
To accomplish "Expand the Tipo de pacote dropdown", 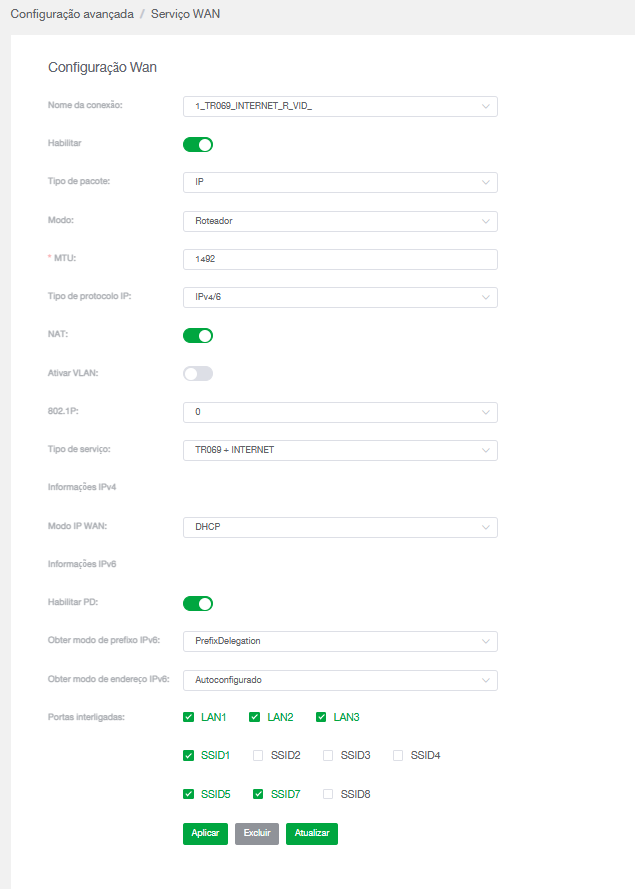I will point(340,183).
